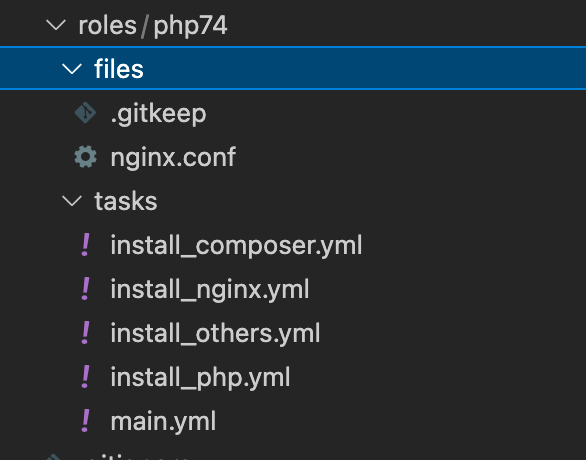The width and height of the screenshot is (586, 460).
Task: Open the install_others.yml file
Action: coord(215,333)
